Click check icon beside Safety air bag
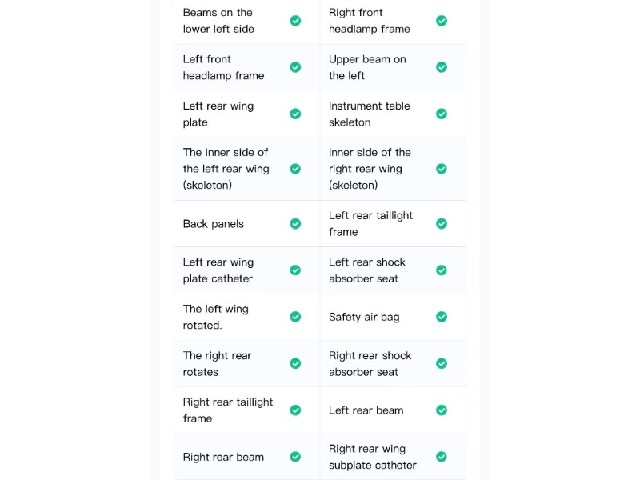 441,317
